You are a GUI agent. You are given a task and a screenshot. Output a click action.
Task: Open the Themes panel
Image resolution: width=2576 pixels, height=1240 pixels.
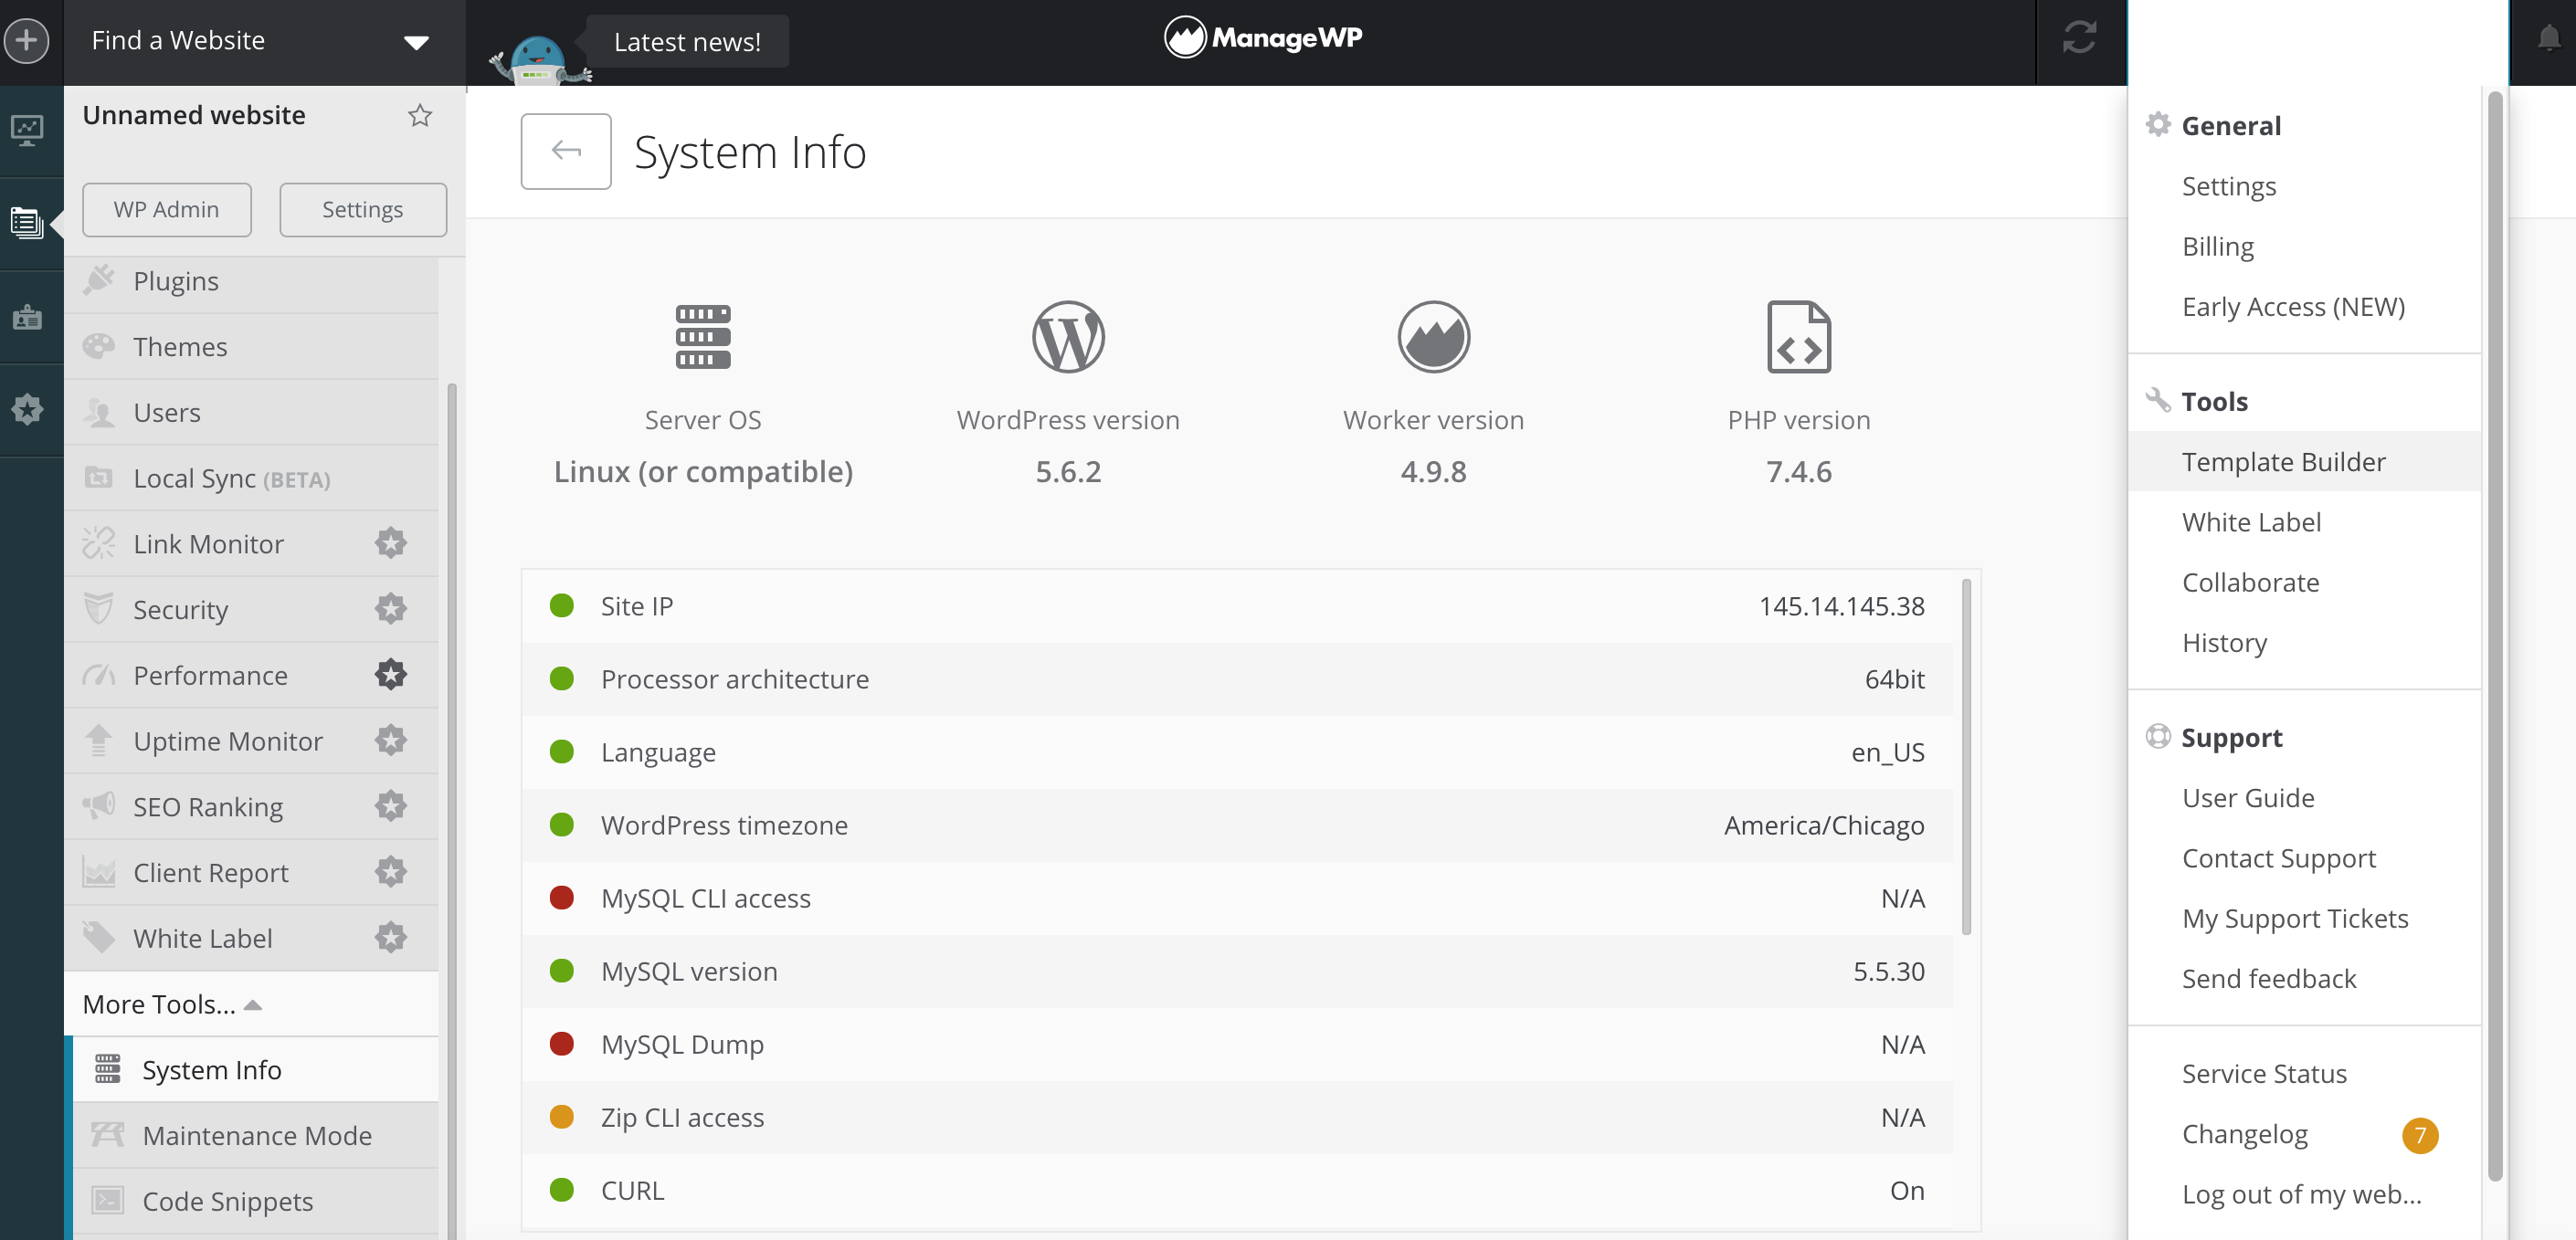pyautogui.click(x=181, y=347)
